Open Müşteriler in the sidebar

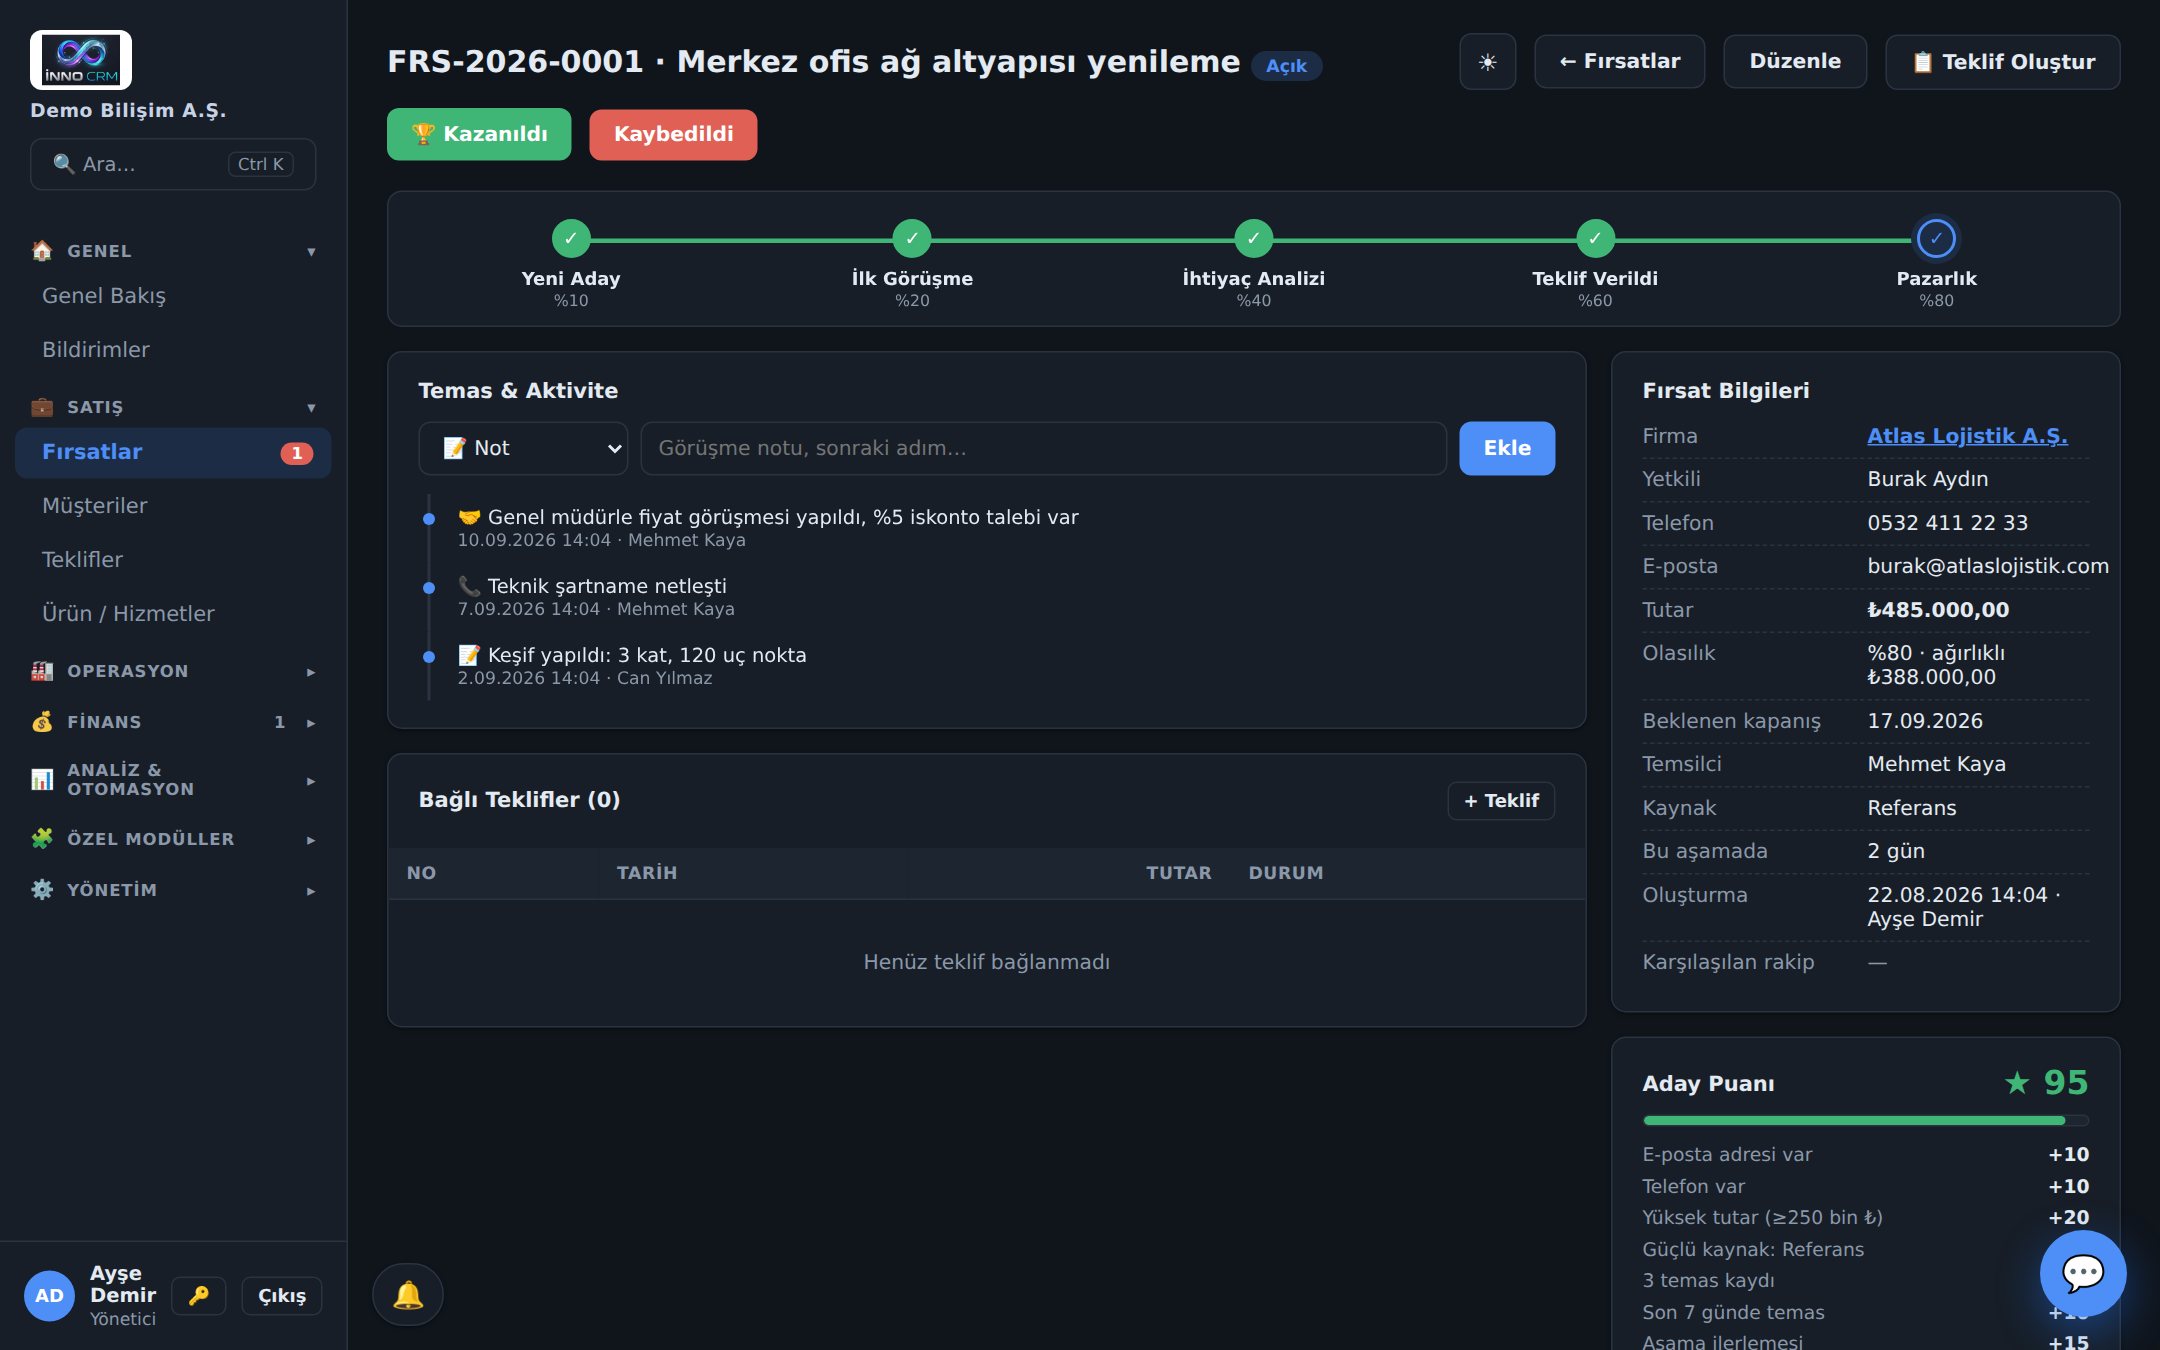click(95, 506)
